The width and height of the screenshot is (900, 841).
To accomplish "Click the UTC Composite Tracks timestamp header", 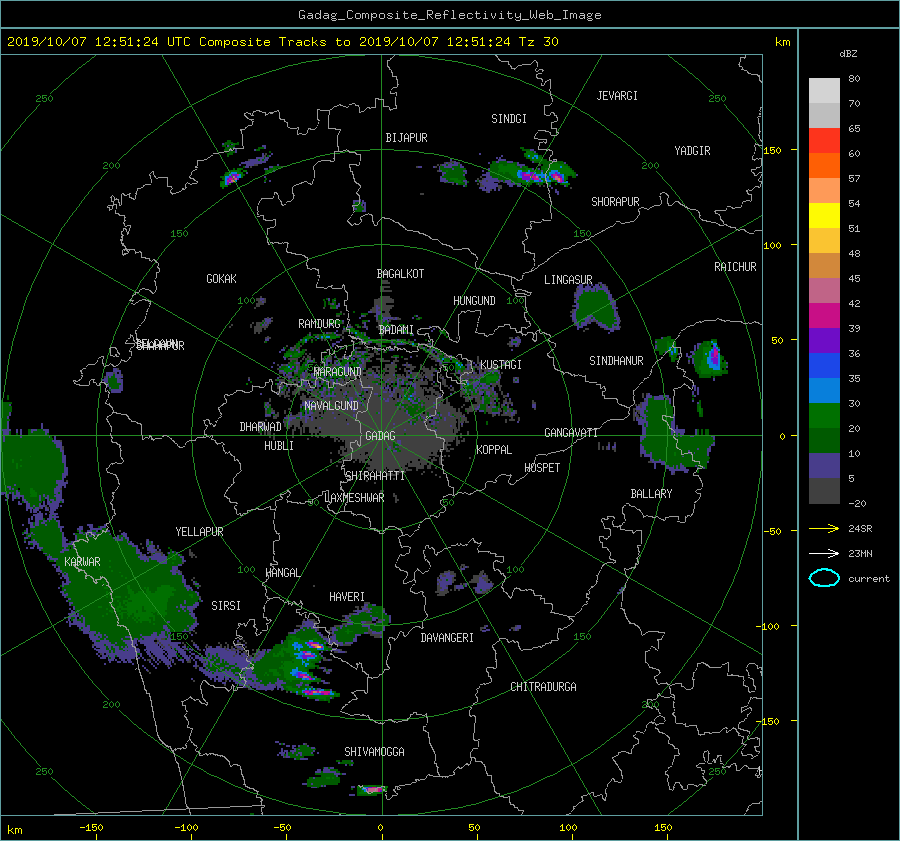I will tap(282, 42).
